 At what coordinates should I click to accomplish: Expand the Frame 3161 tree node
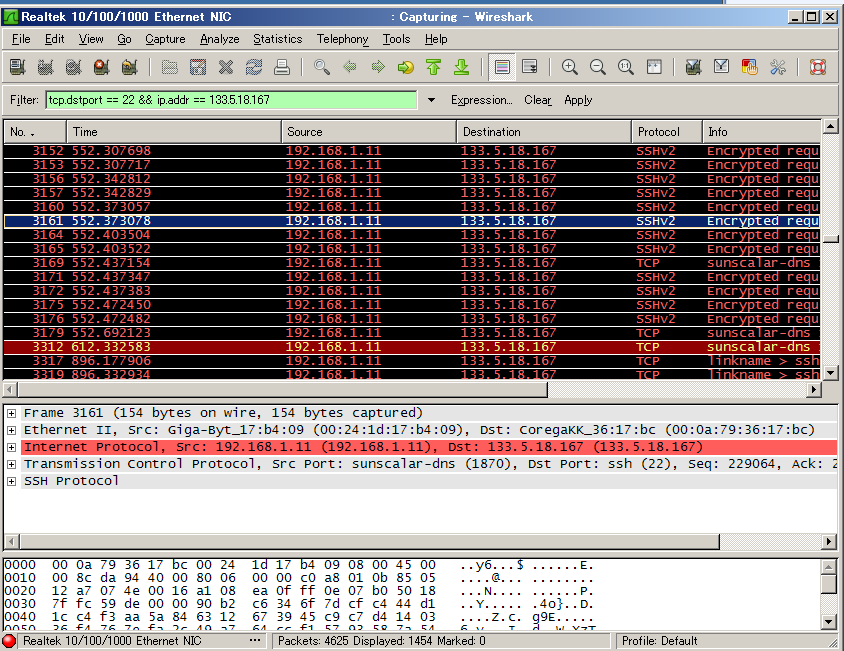[x=11, y=413]
